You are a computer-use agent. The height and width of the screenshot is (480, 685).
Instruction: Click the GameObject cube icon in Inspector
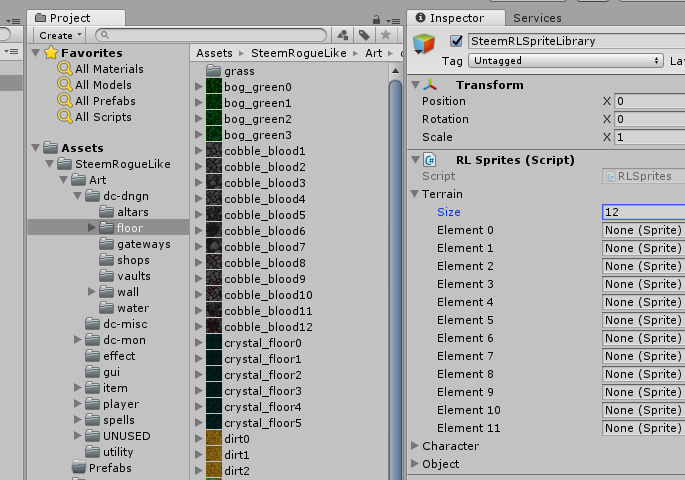click(x=424, y=44)
